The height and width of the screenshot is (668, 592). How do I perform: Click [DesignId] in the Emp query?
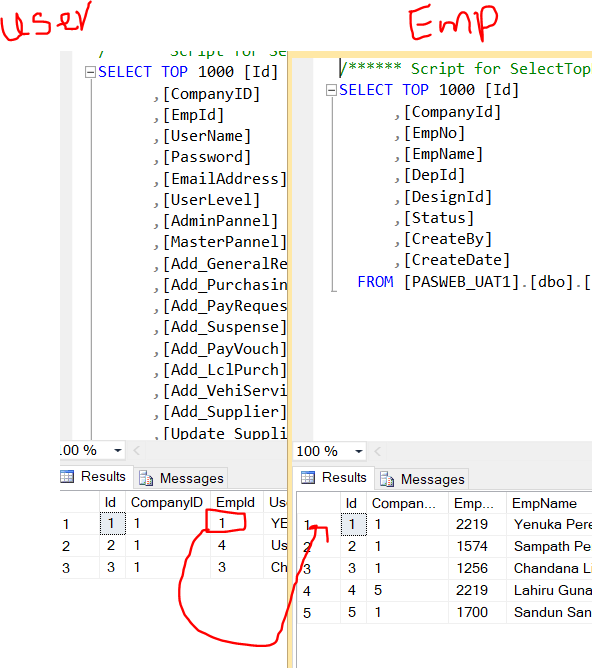point(448,197)
